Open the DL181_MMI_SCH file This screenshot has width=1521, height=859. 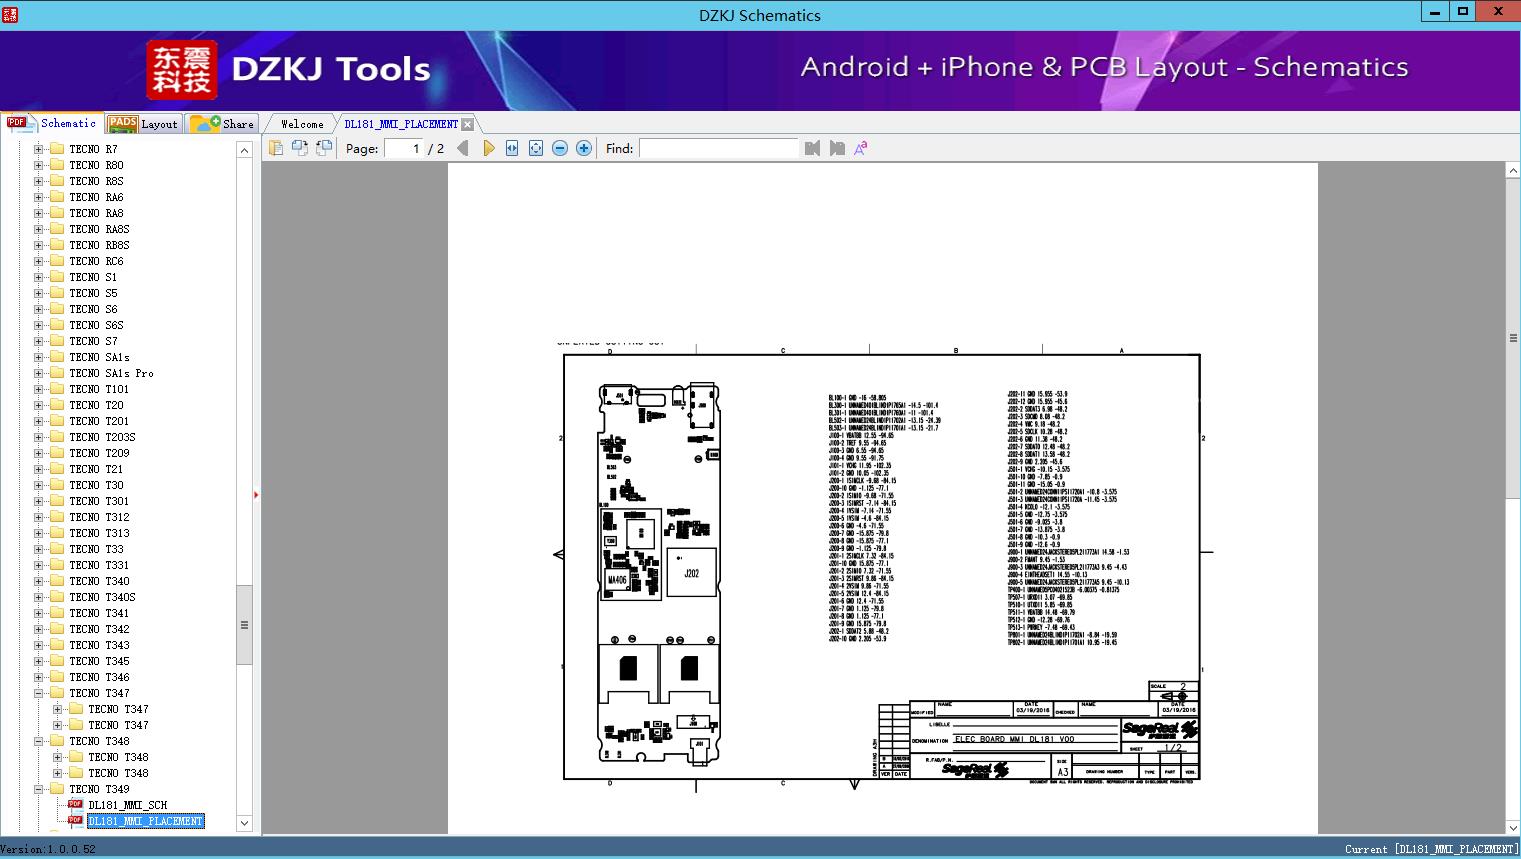[127, 805]
